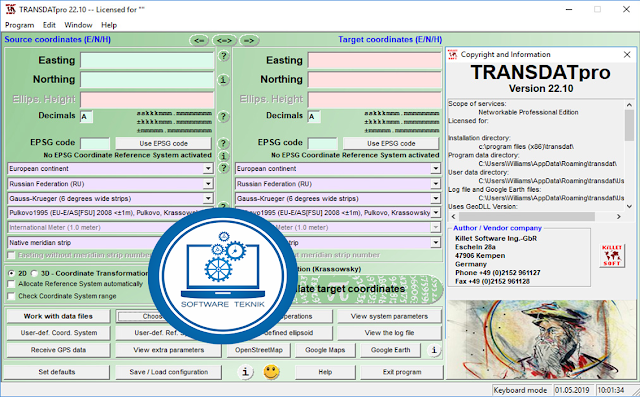Open OpenStreetMap button
The width and height of the screenshot is (640, 397).
coord(258,350)
